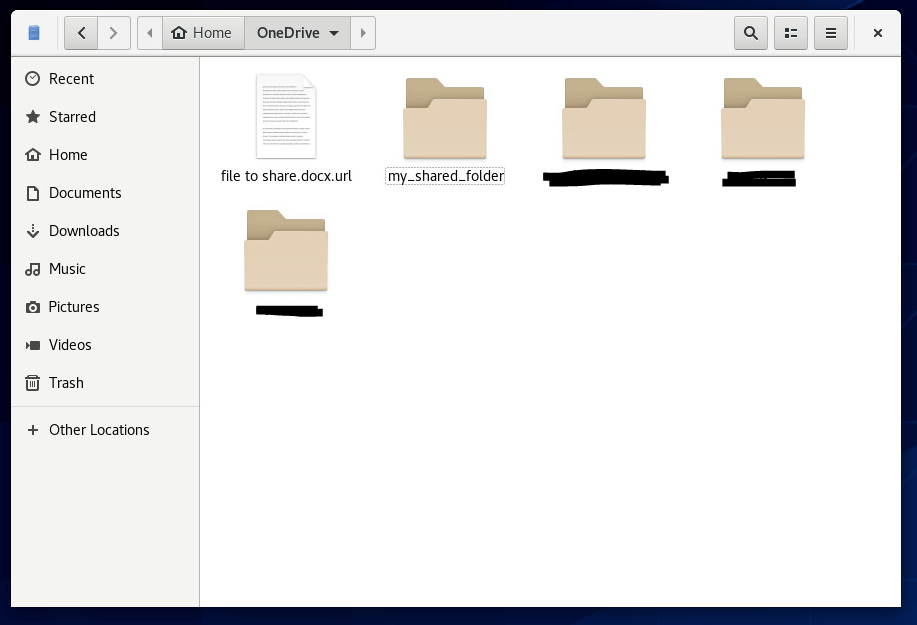Open Documents from the sidebar
Viewport: 917px width, 625px height.
85,193
